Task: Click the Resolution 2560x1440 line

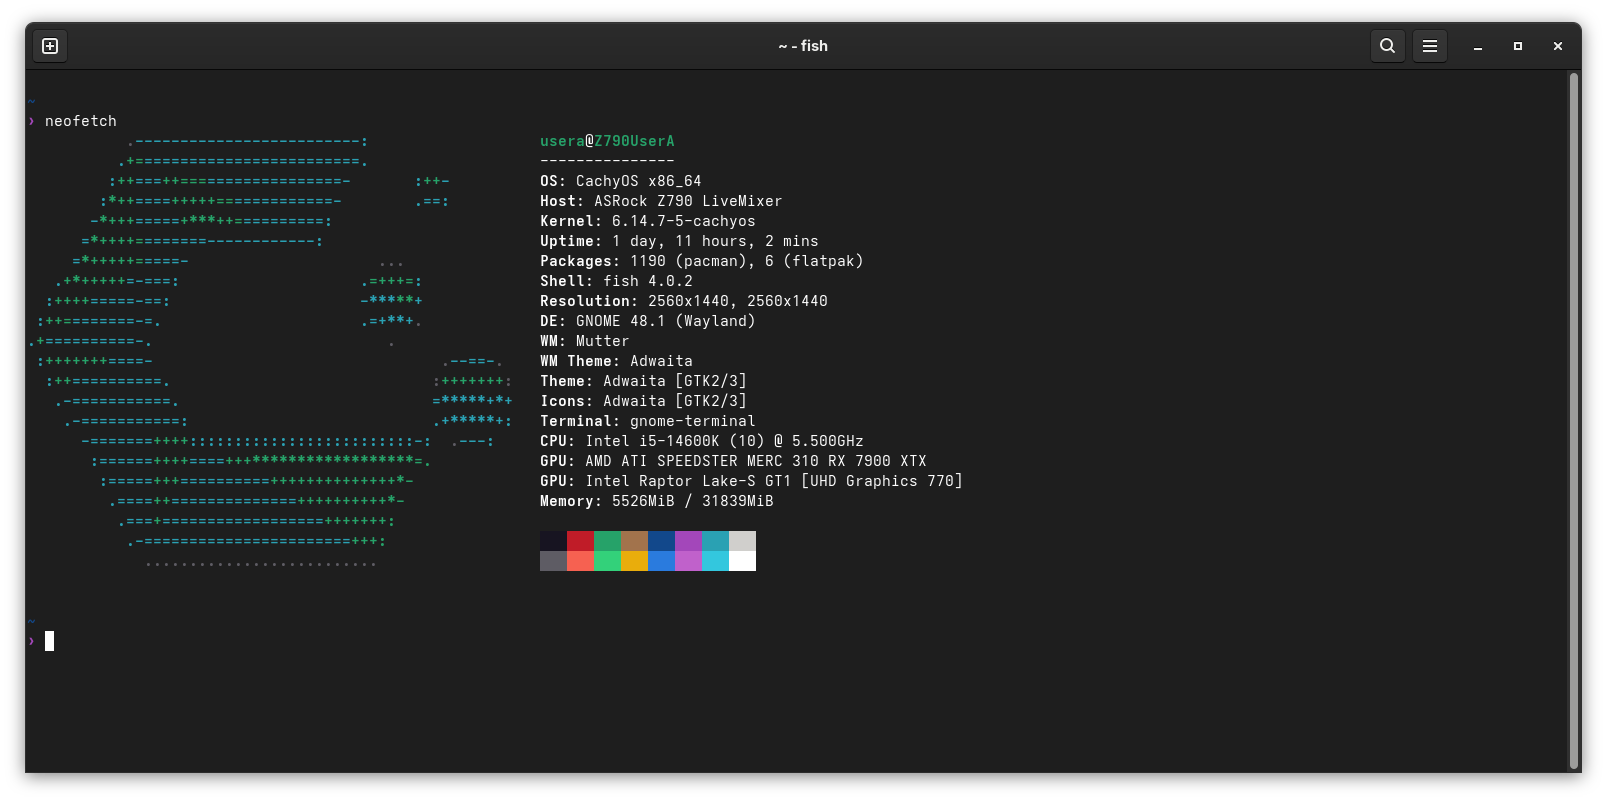Action: click(x=684, y=301)
